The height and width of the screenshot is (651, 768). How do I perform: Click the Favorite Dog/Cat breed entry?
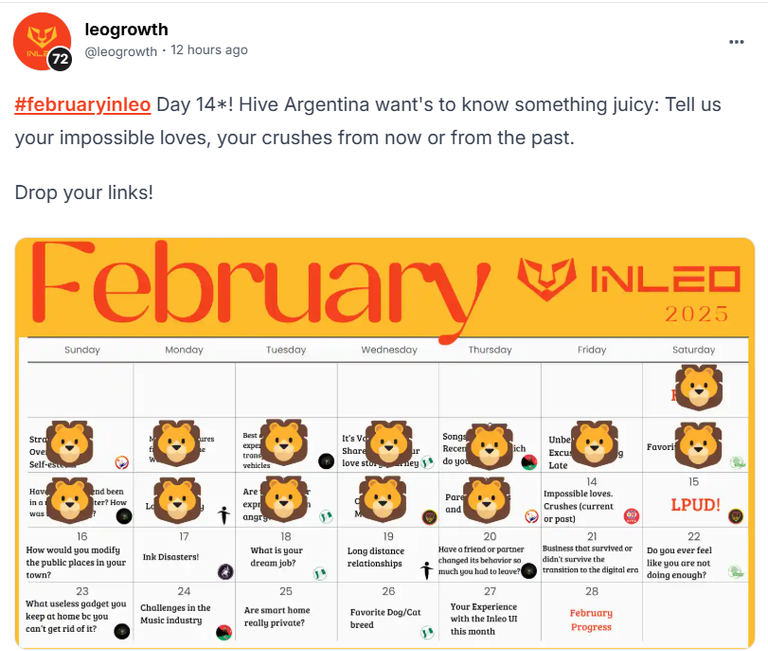[x=385, y=618]
